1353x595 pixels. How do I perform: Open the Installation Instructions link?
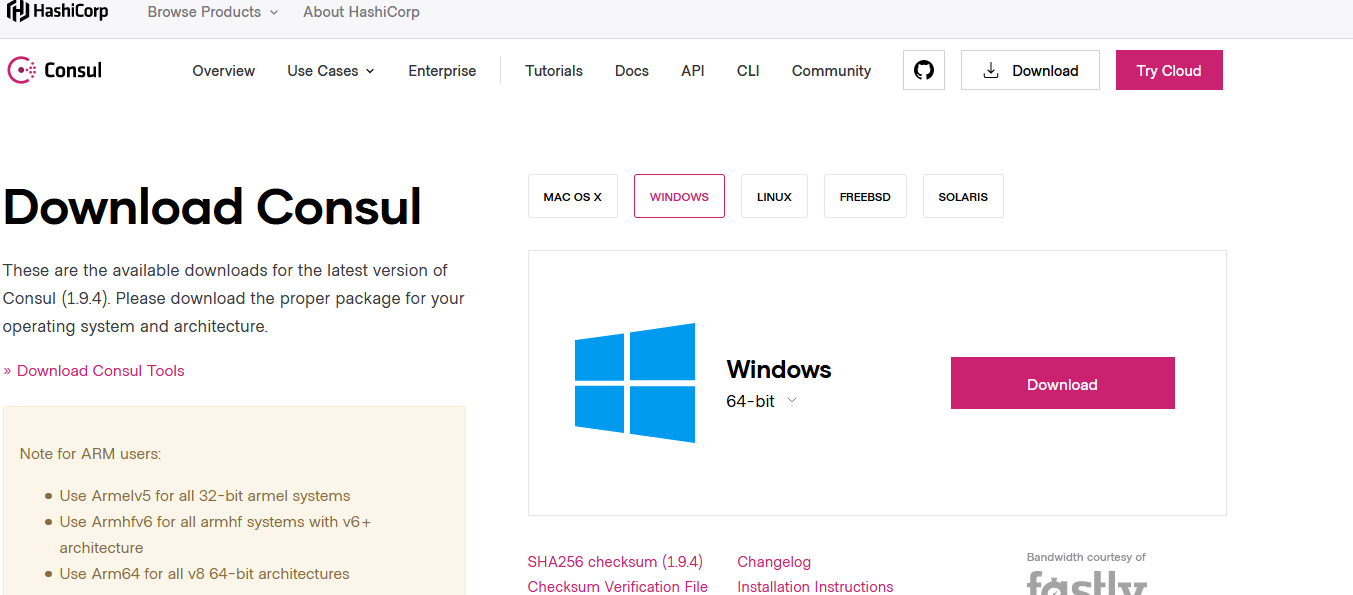point(815,587)
